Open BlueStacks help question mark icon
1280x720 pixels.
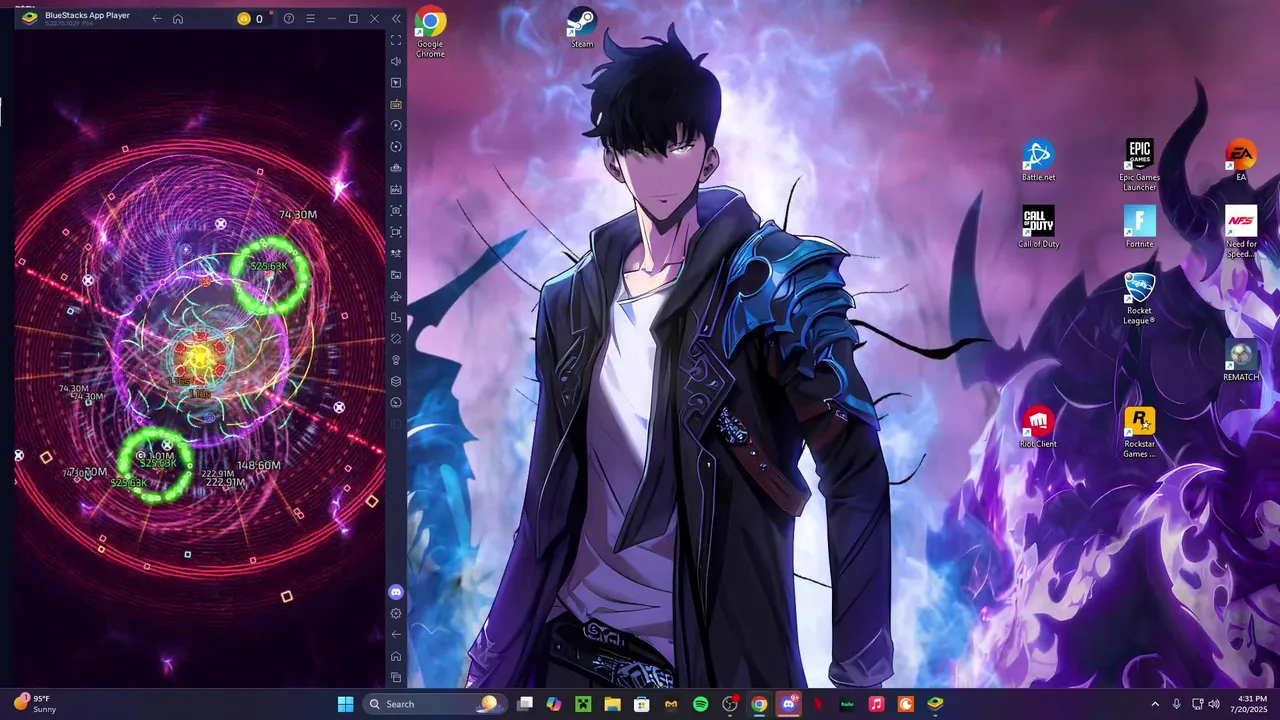tap(289, 19)
